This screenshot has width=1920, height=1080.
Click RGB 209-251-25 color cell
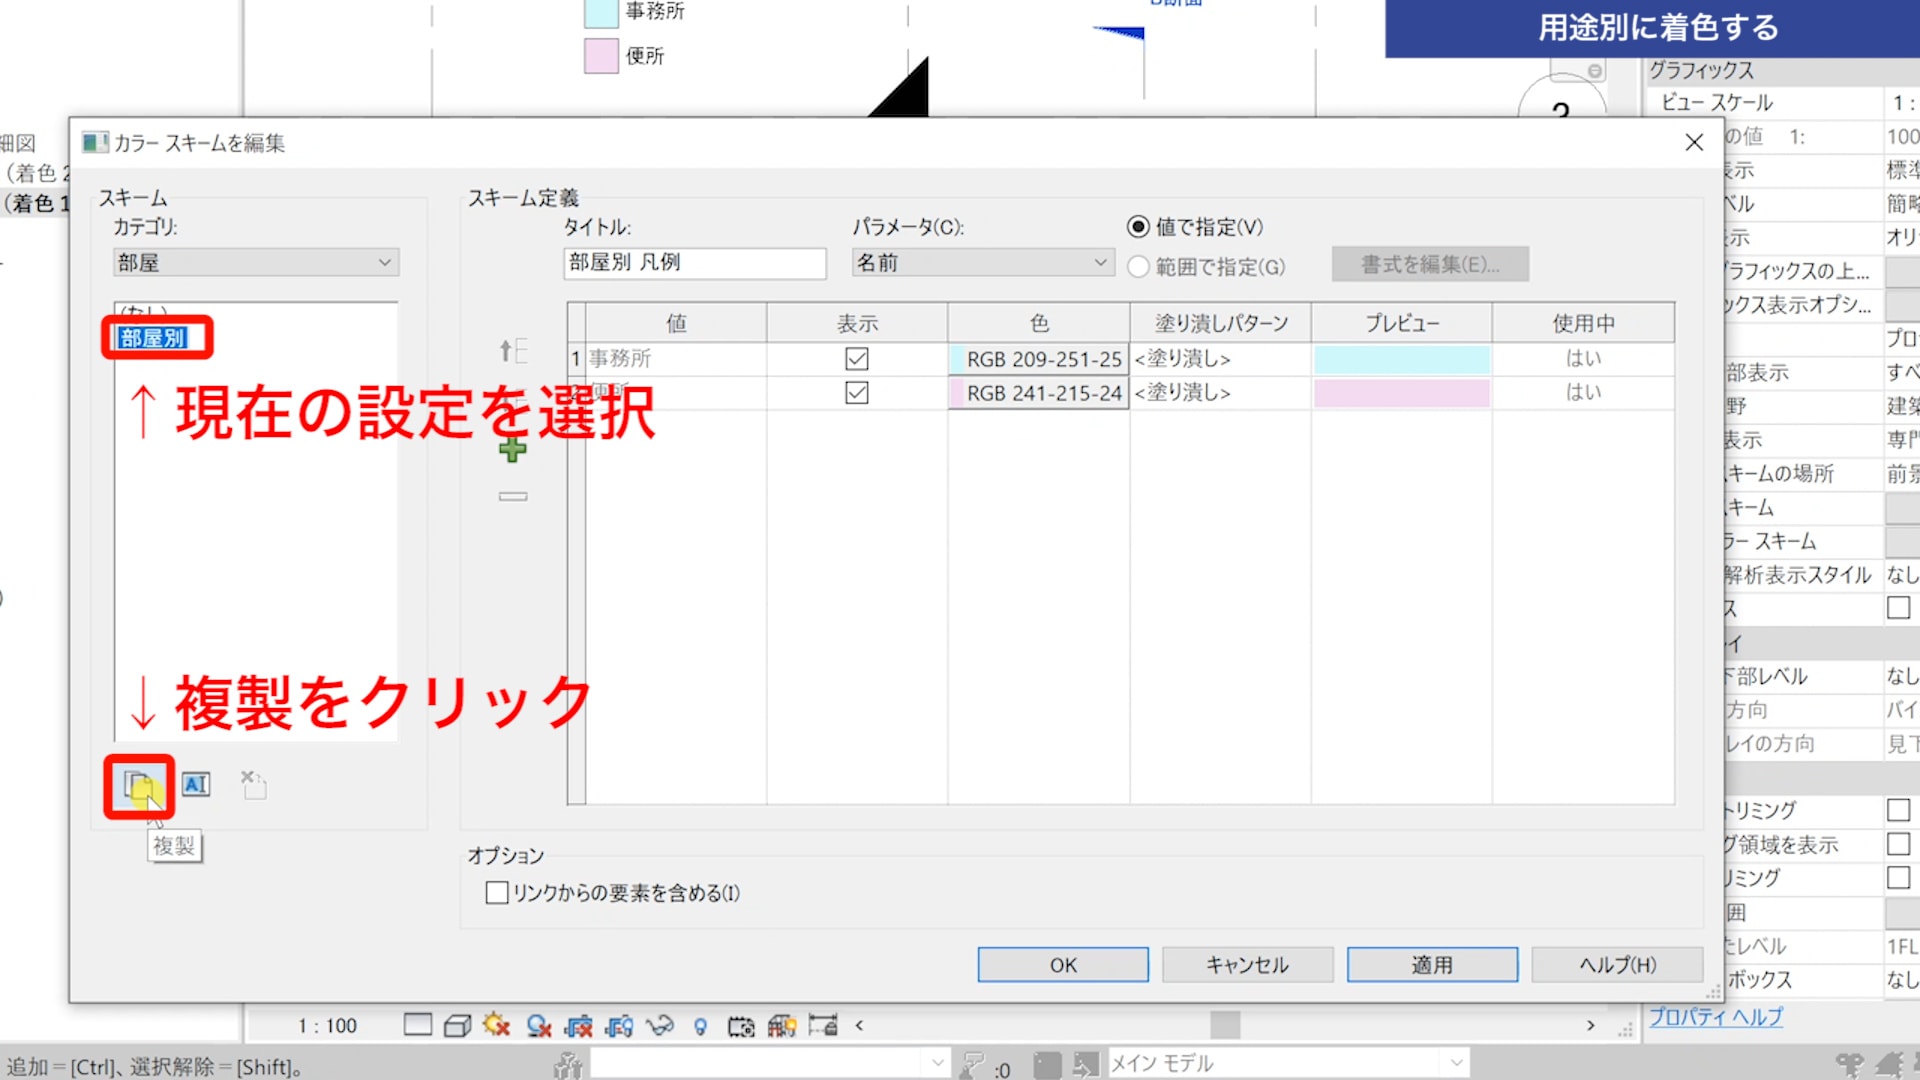(x=1040, y=359)
